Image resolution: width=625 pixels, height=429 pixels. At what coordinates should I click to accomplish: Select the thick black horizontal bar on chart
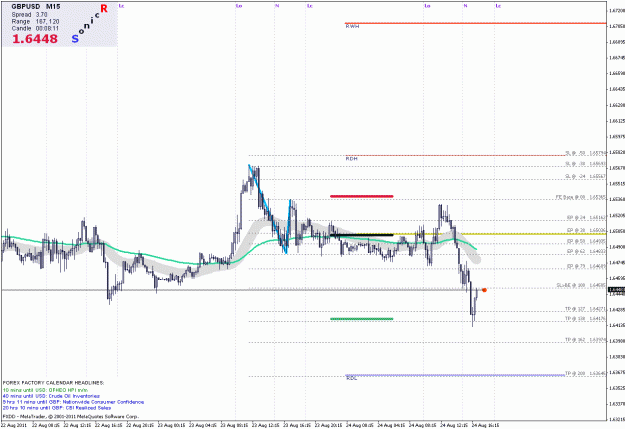[x=362, y=235]
